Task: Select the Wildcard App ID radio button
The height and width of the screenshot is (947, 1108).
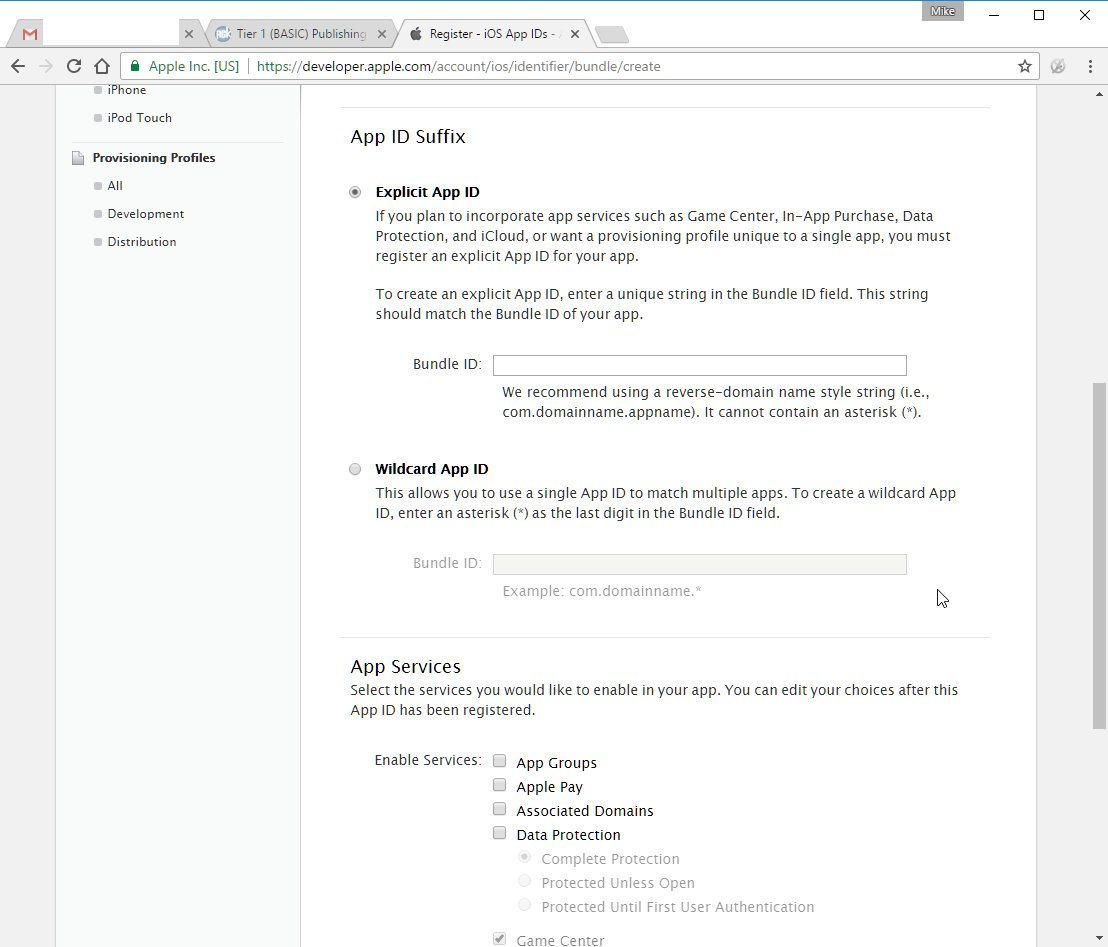Action: coord(355,469)
